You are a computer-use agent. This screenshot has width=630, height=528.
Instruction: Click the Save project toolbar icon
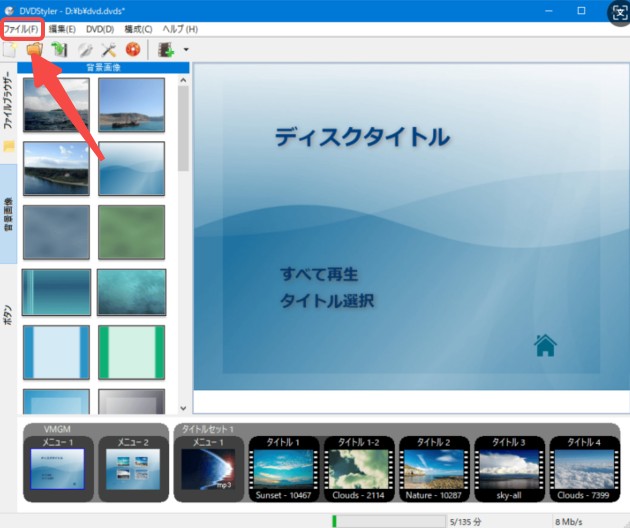pyautogui.click(x=59, y=50)
